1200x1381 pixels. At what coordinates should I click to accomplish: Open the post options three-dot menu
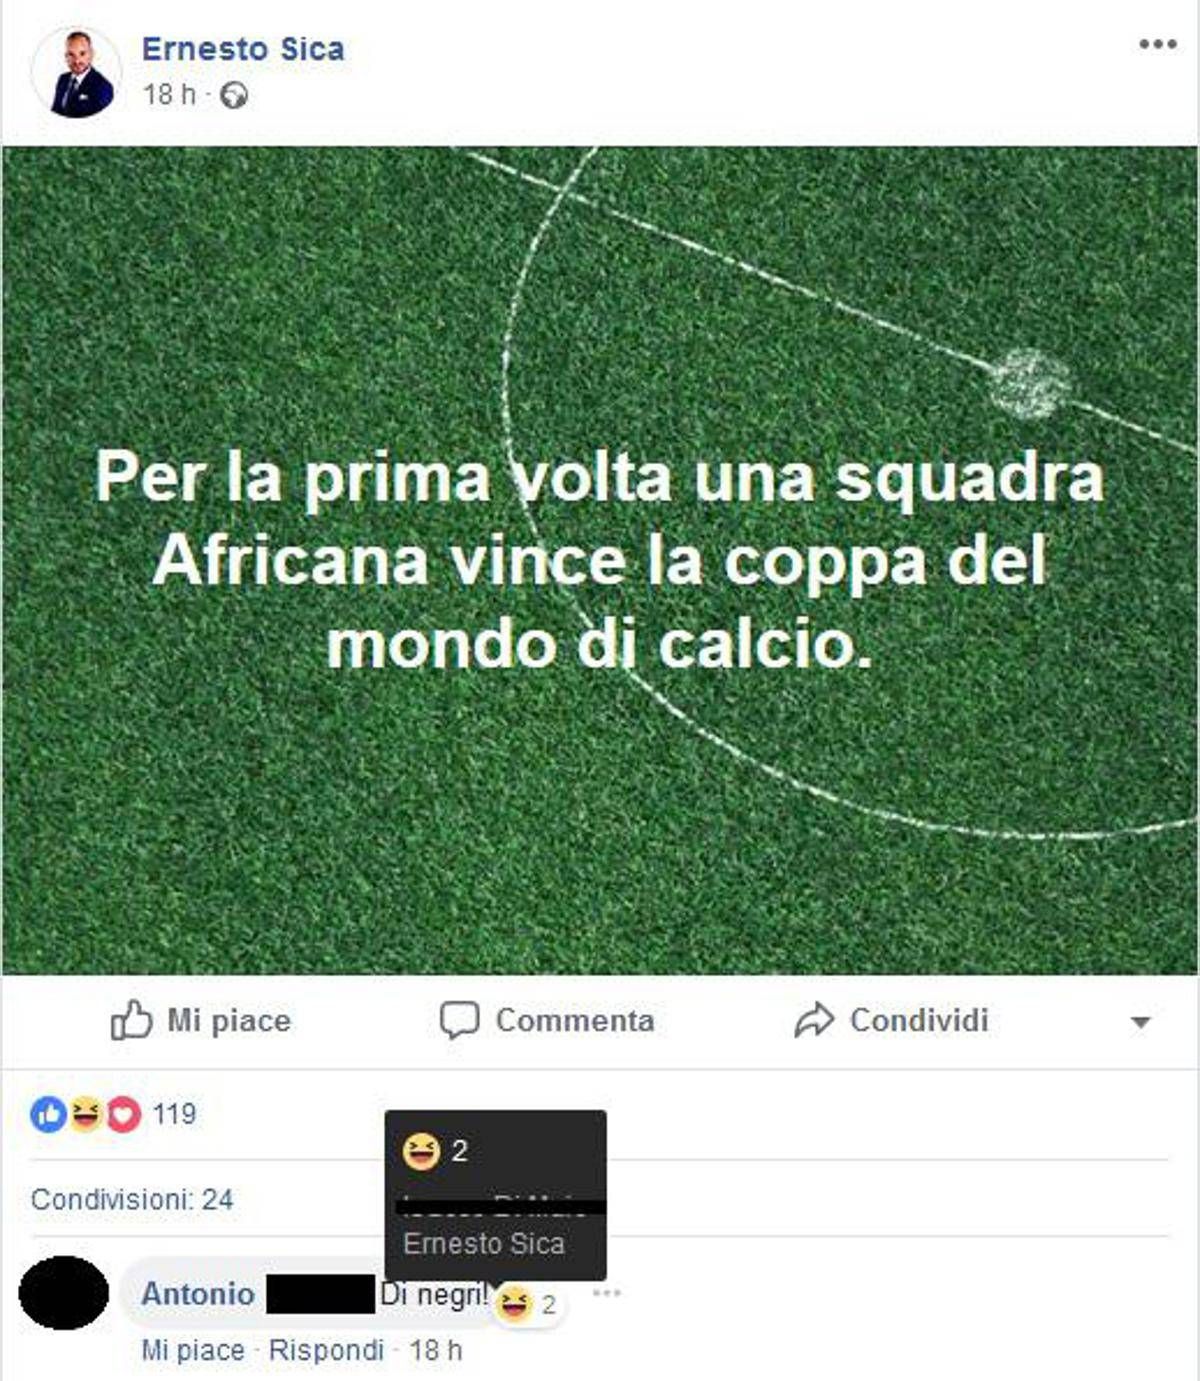tap(1157, 44)
